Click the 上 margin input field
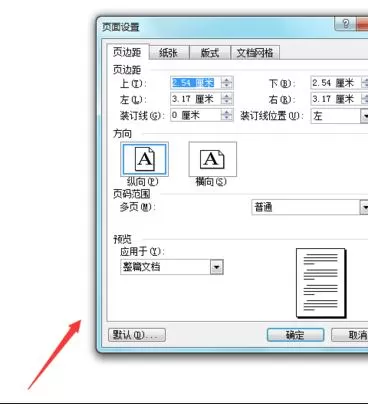The height and width of the screenshot is (410, 368). click(x=196, y=83)
